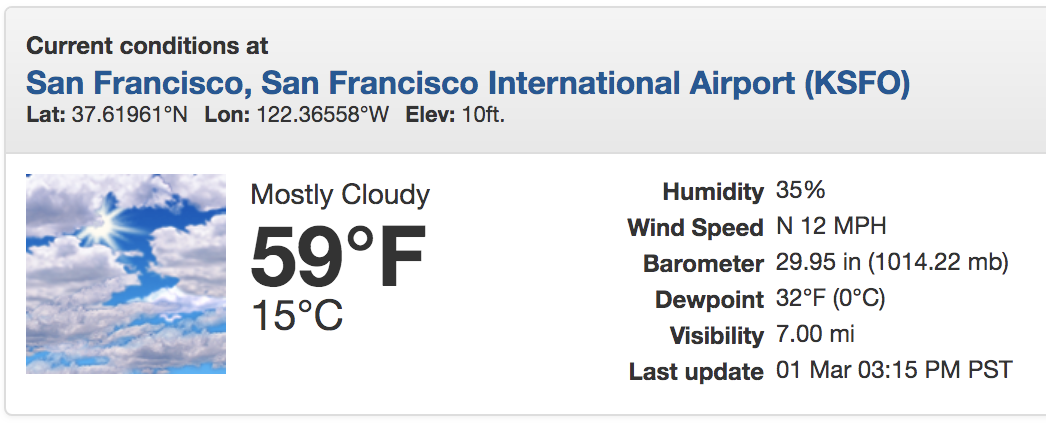Select the 32°F (0°C) dewpoint value
This screenshot has width=1046, height=432.
[831, 299]
